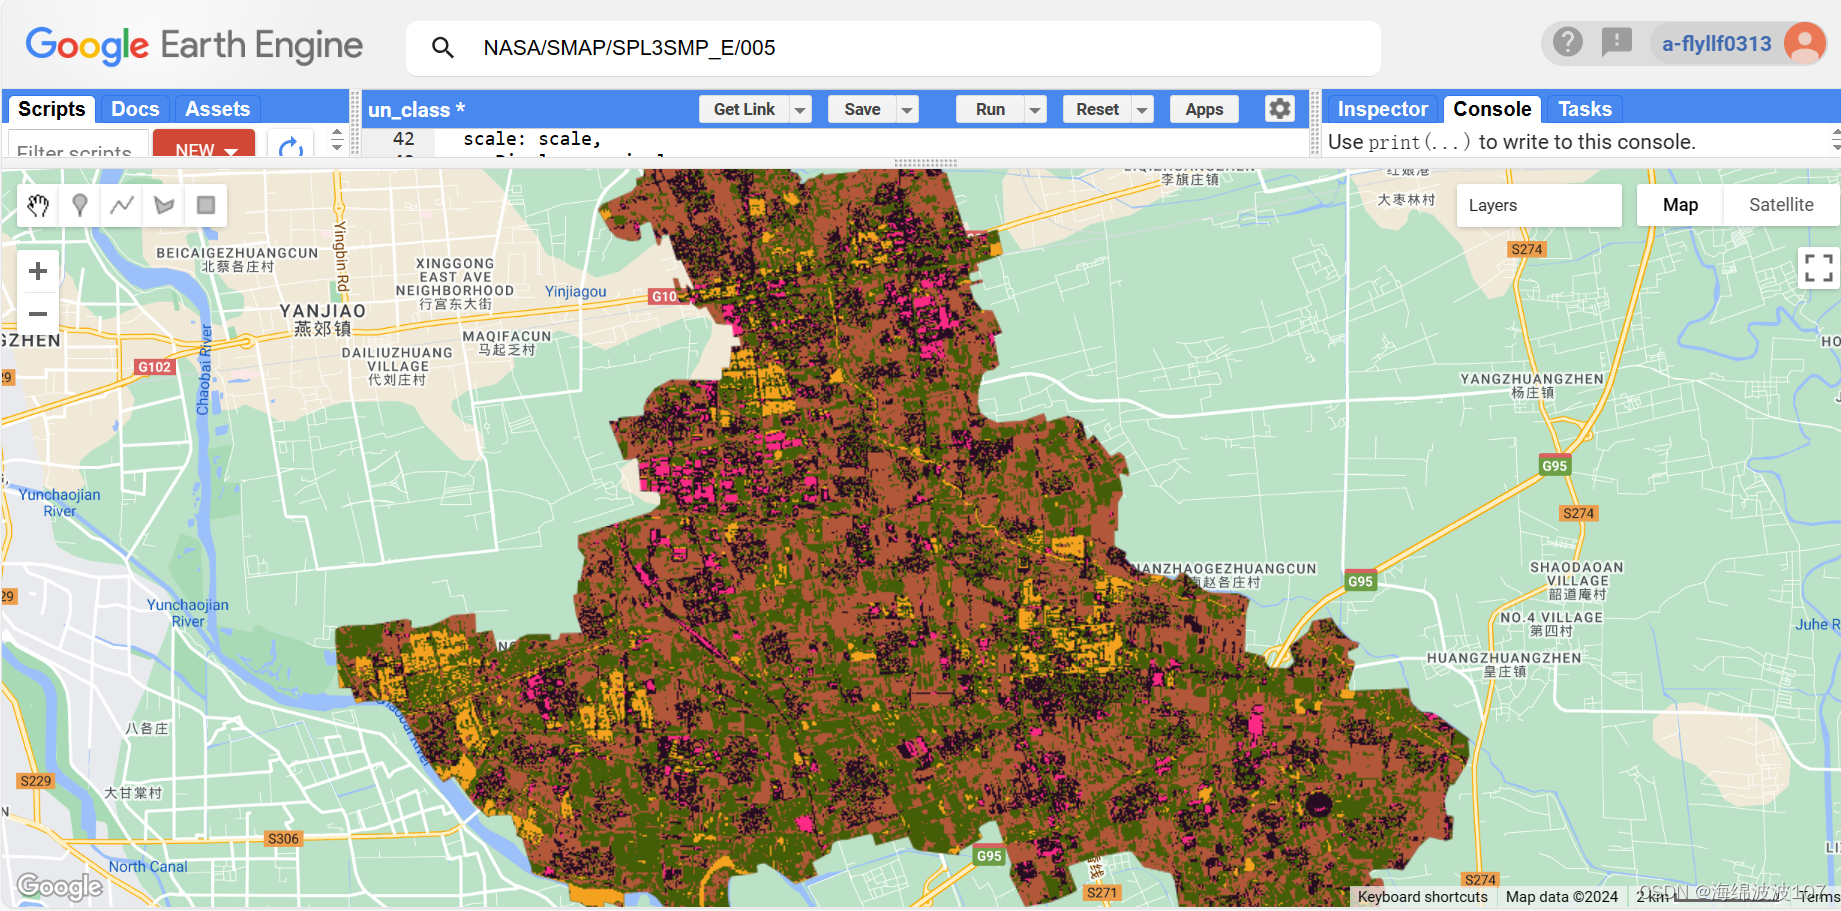Click code line number 42

click(403, 139)
